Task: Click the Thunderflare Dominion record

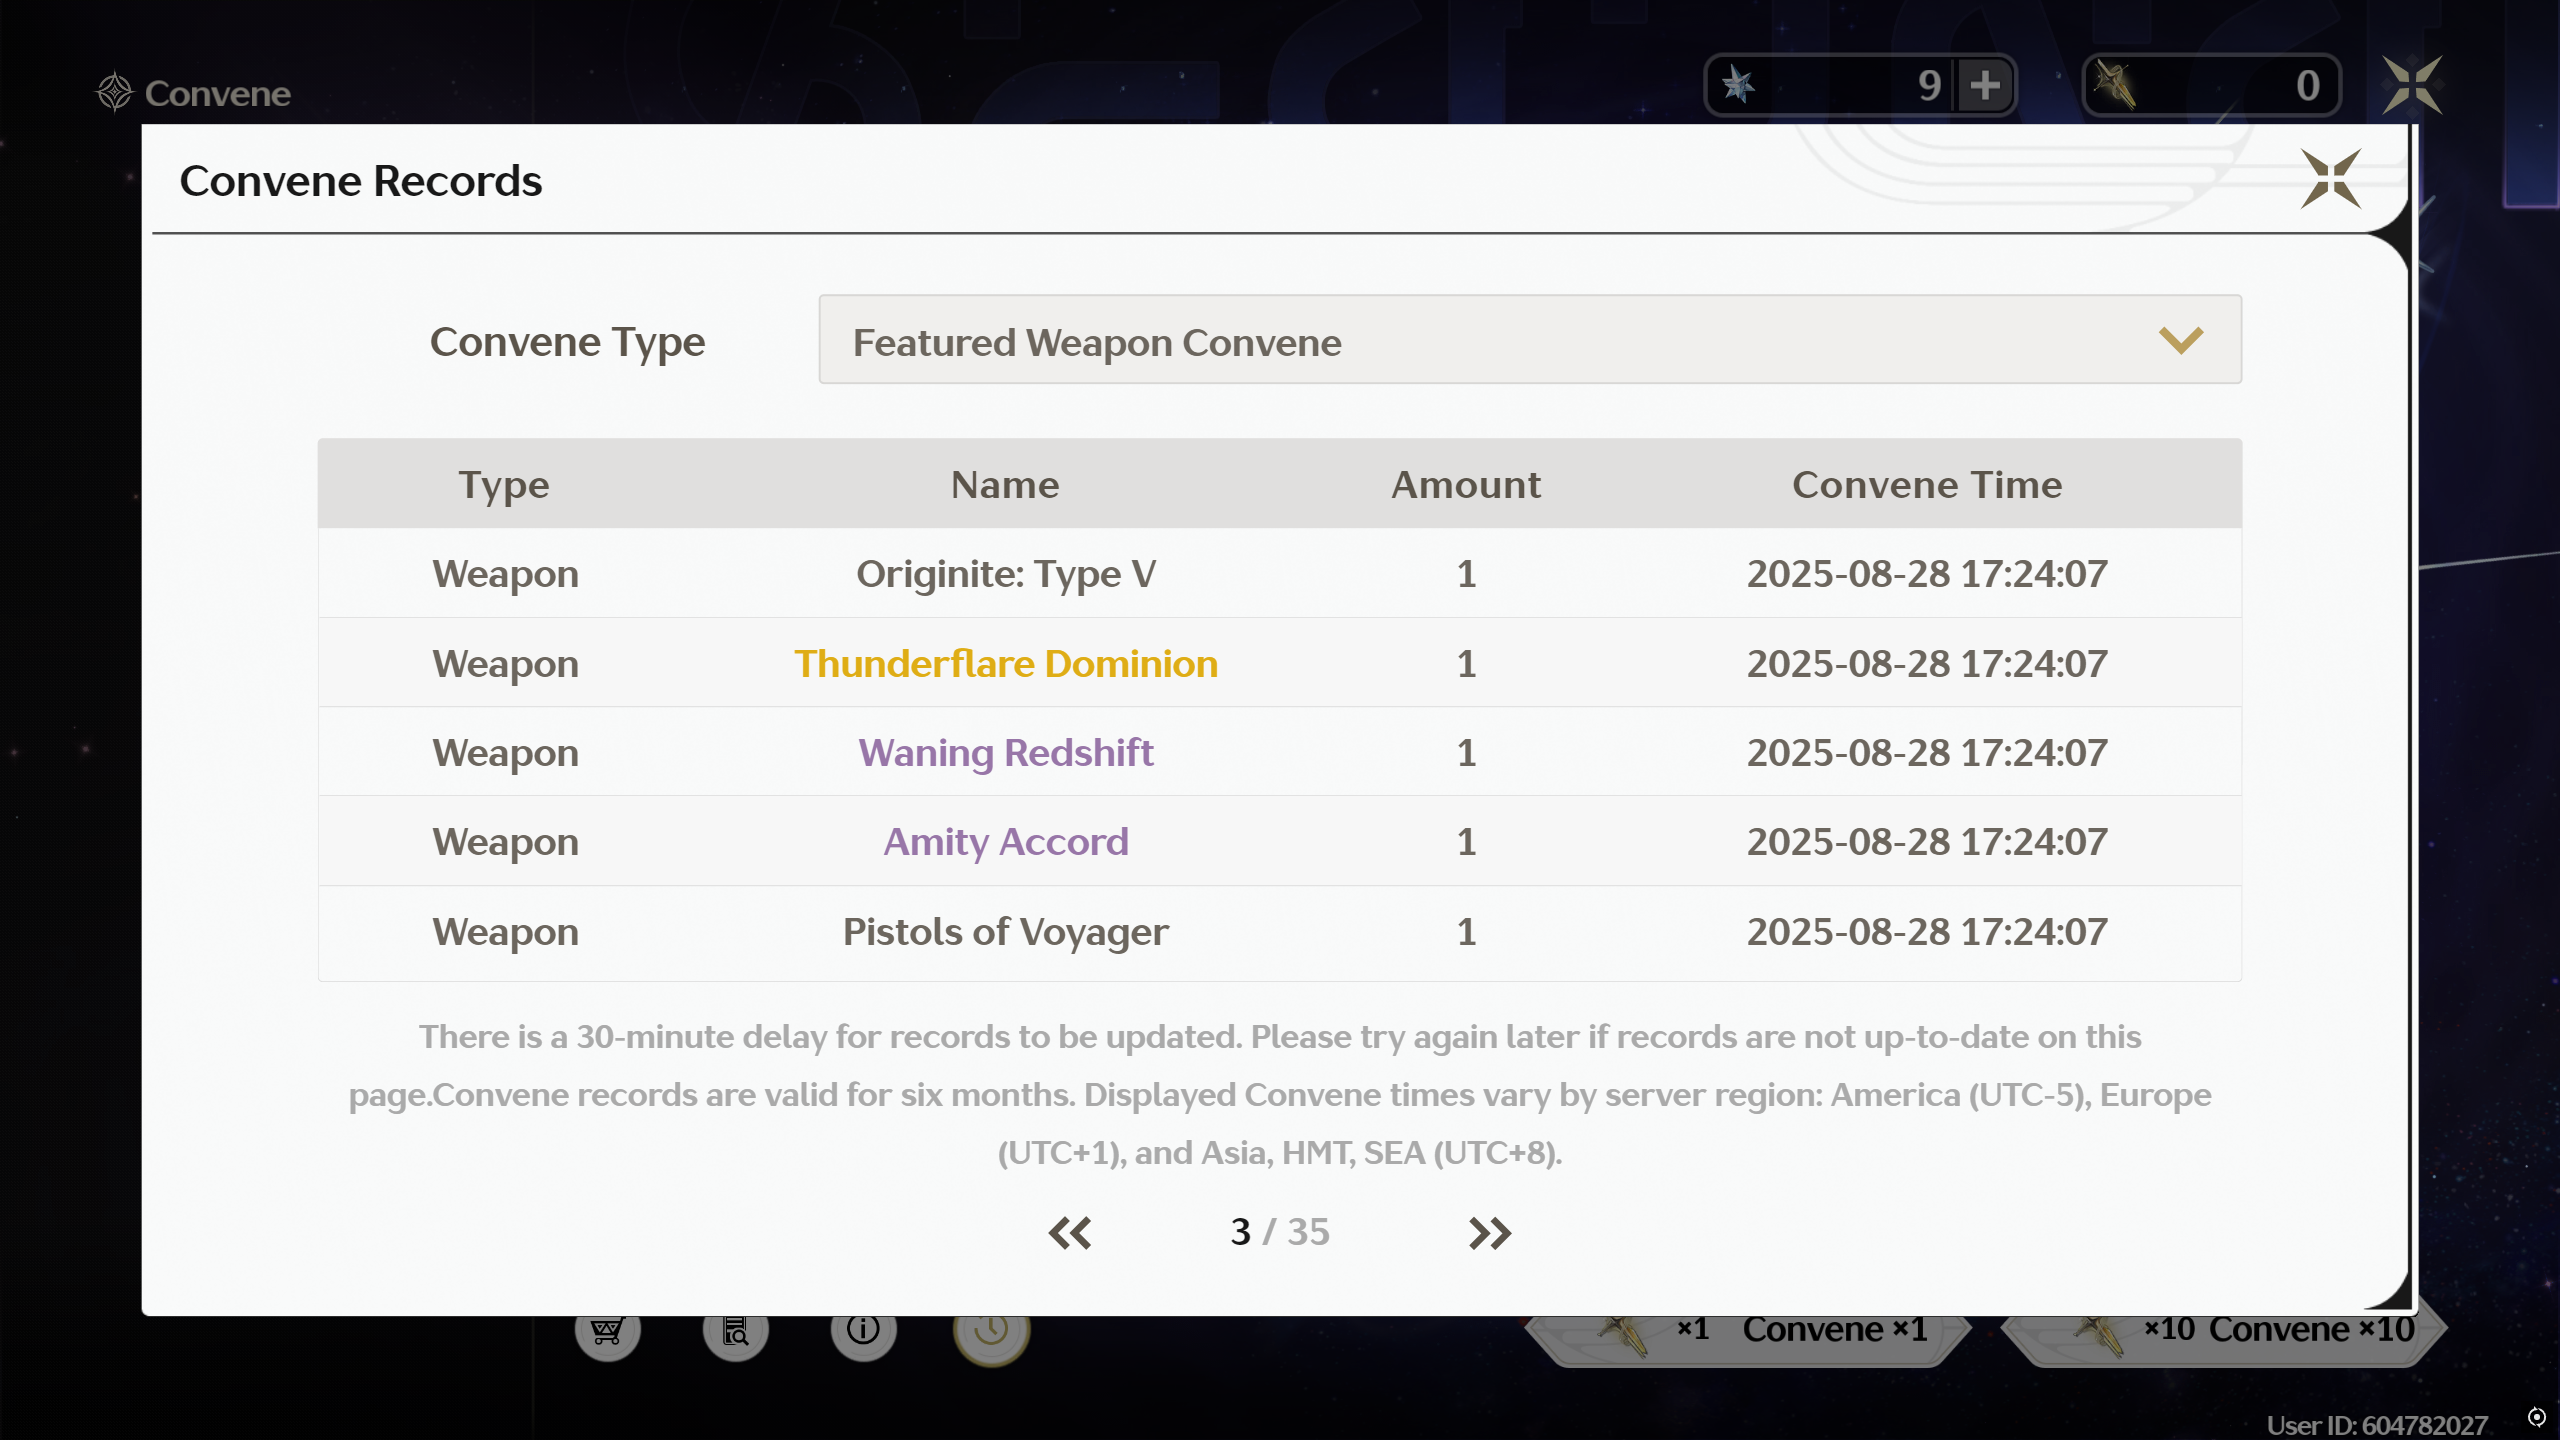Action: (1005, 664)
